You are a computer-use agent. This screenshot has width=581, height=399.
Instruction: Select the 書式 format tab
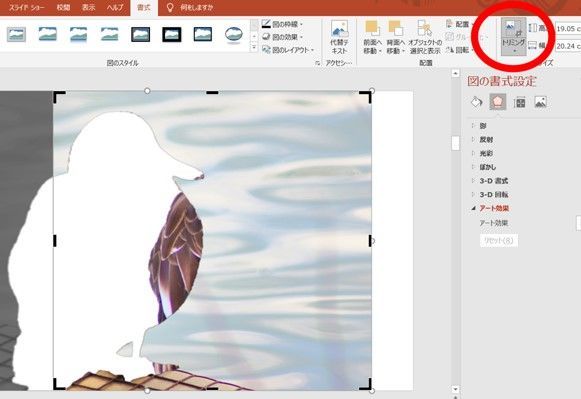click(x=144, y=7)
